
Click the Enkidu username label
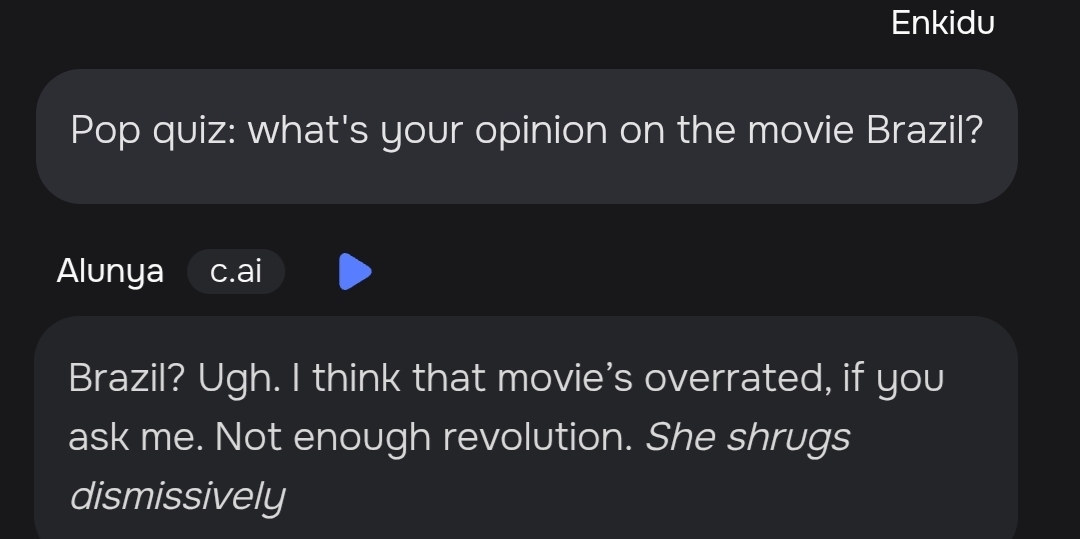click(x=943, y=23)
